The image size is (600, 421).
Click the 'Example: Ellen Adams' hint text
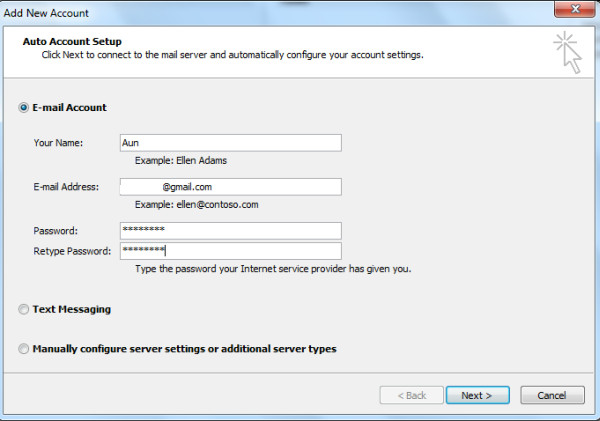[x=181, y=160]
